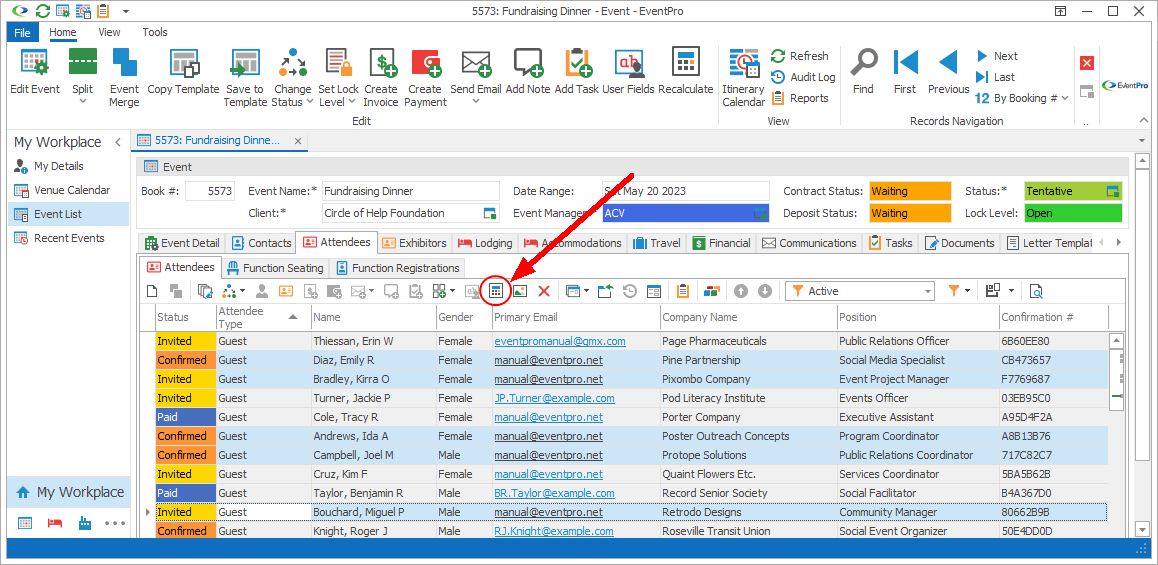
Task: Click the orange Contract Status Waiting field
Action: (911, 191)
